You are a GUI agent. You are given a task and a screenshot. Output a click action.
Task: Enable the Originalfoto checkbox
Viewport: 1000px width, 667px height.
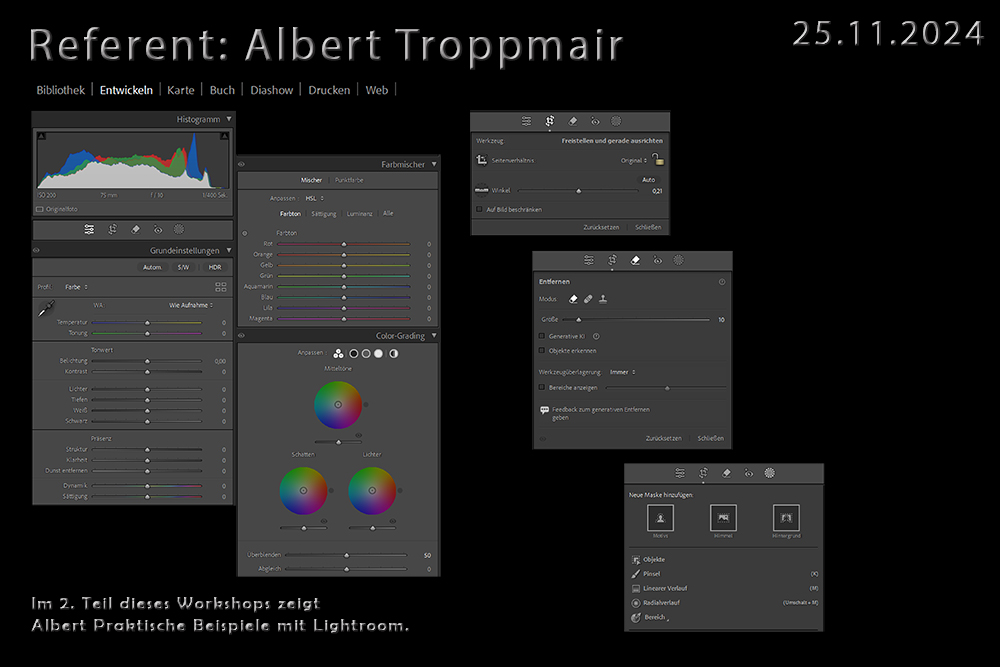pos(40,209)
